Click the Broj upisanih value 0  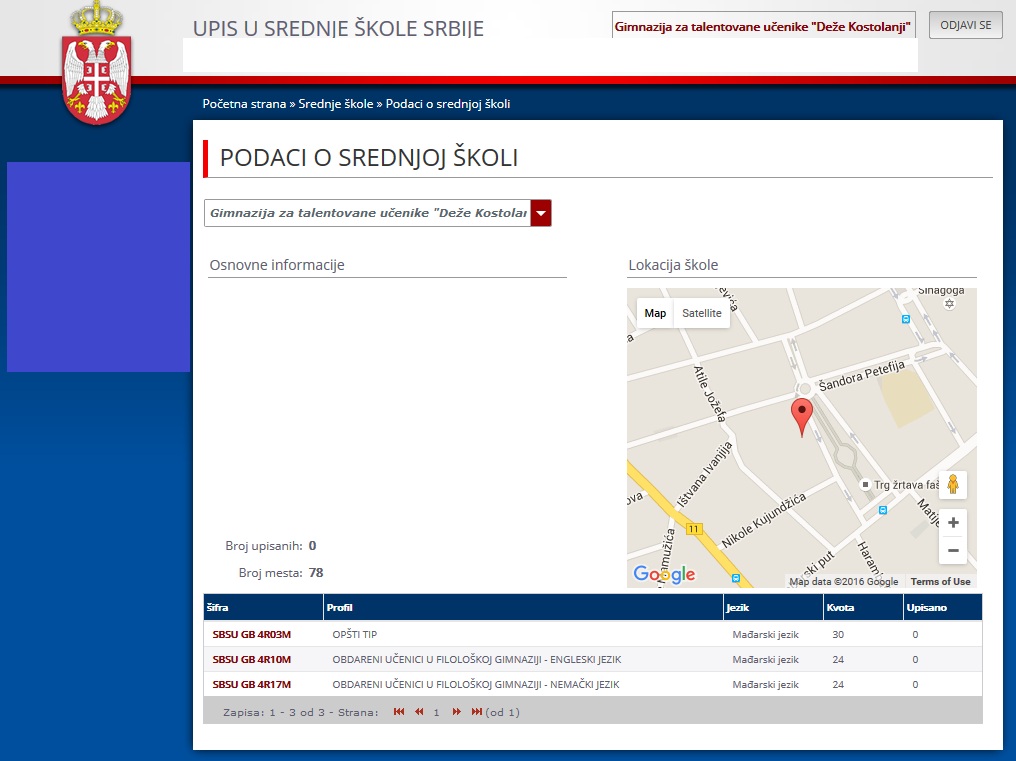point(312,546)
